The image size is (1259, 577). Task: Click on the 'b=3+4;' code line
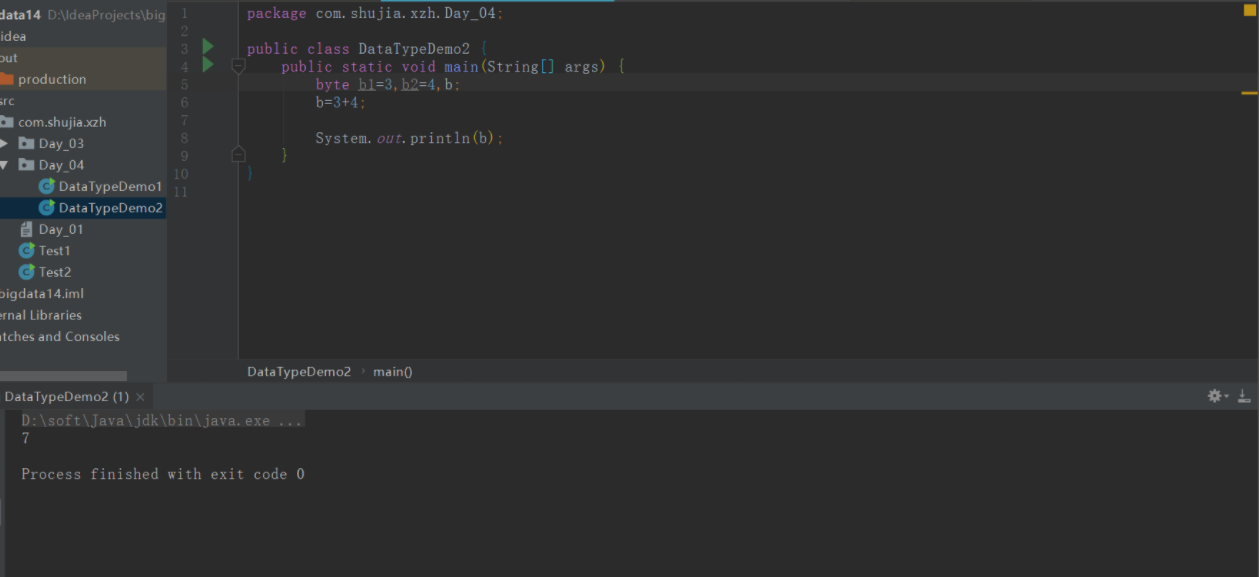pyautogui.click(x=340, y=102)
